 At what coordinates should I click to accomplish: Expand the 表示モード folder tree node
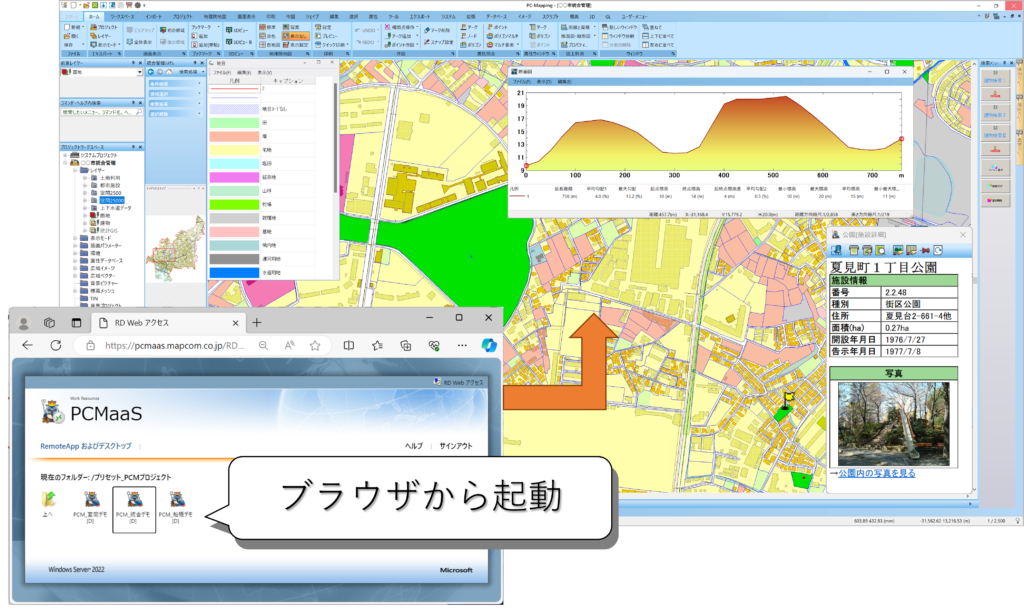tap(75, 238)
